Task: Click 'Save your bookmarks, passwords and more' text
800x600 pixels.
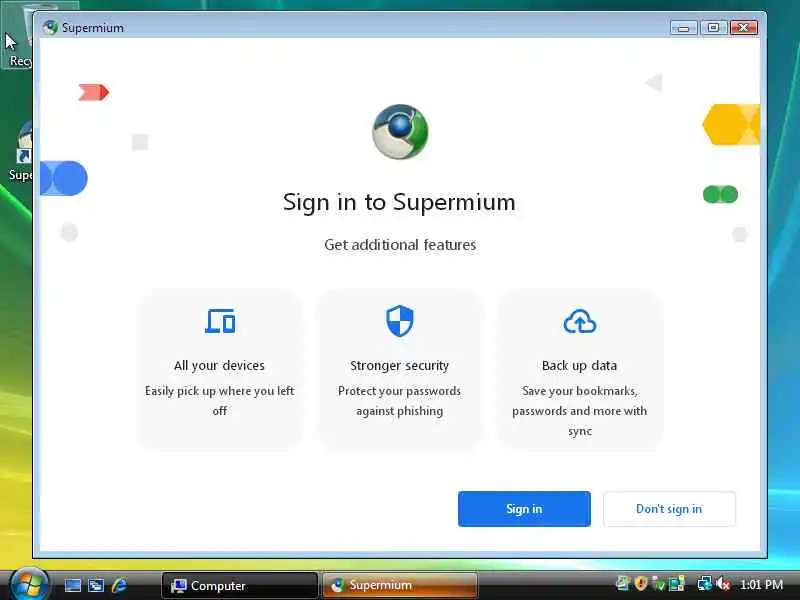Action: point(580,411)
